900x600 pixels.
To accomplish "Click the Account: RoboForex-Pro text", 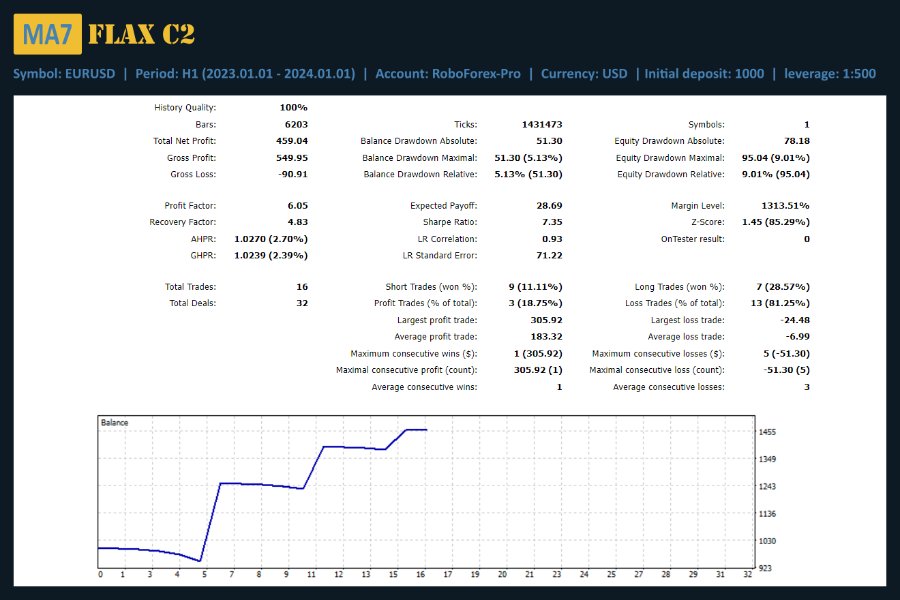I will point(448,73).
